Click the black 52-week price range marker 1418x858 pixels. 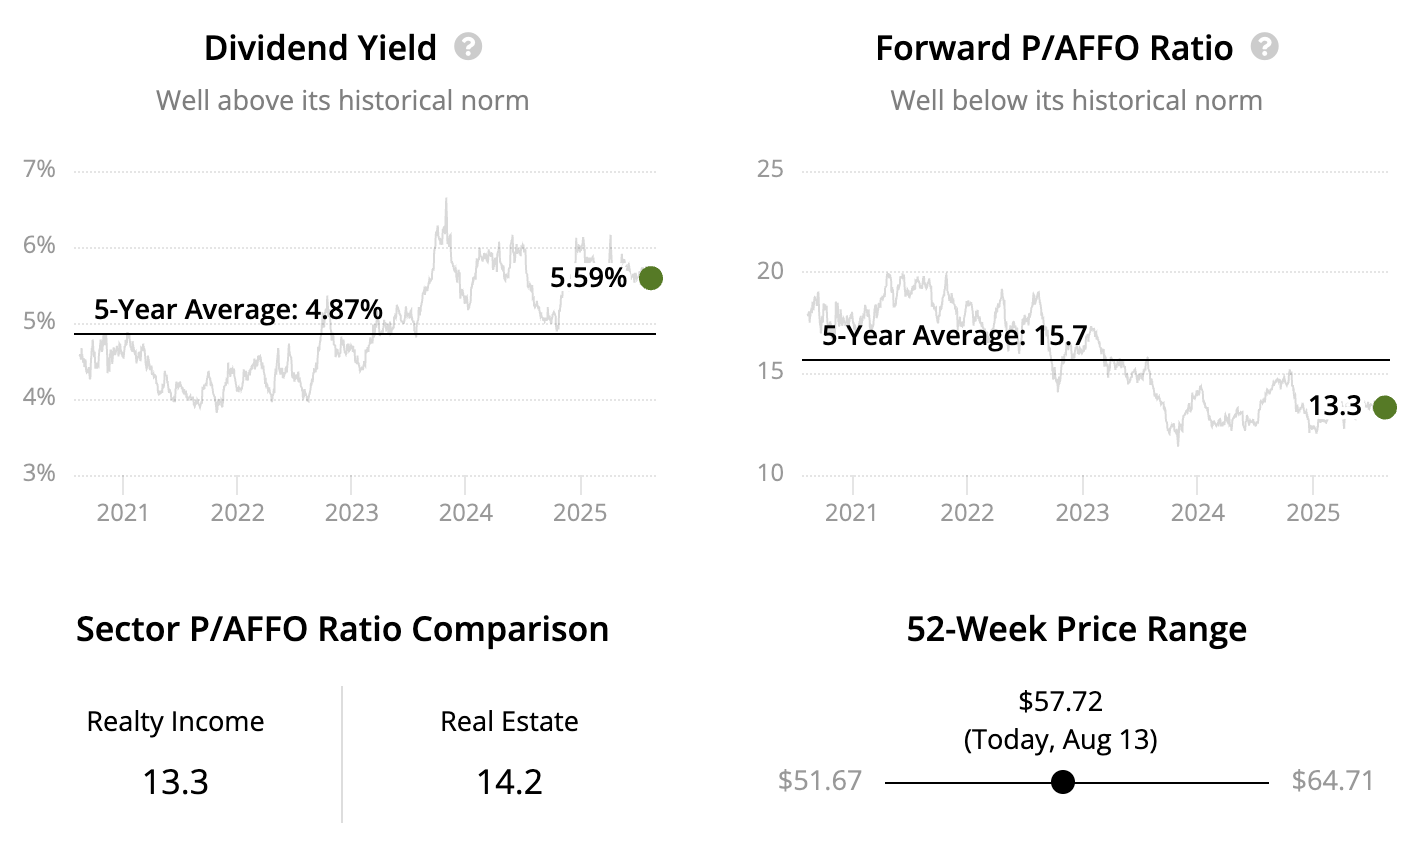coord(1063,782)
